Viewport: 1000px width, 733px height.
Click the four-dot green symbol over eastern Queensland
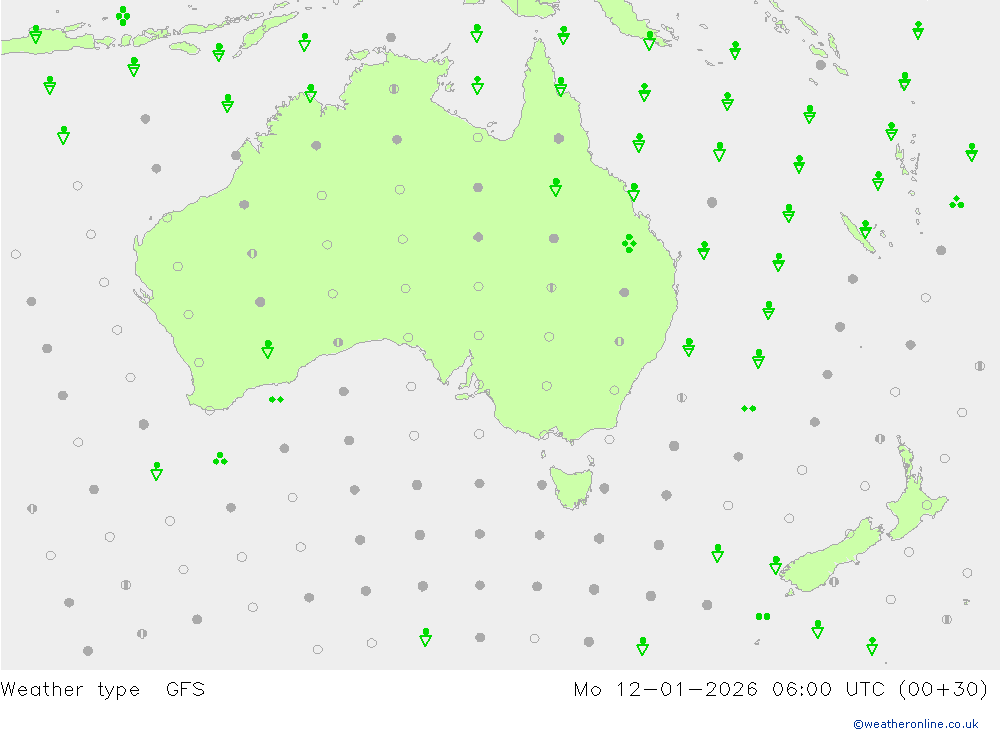[x=629, y=243]
